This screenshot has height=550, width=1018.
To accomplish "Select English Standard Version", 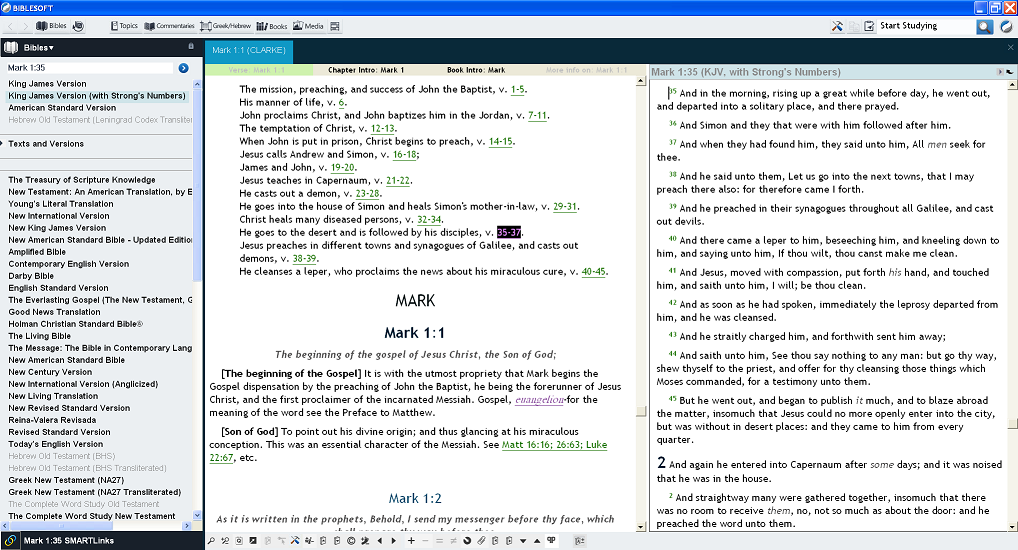I will pos(58,288).
